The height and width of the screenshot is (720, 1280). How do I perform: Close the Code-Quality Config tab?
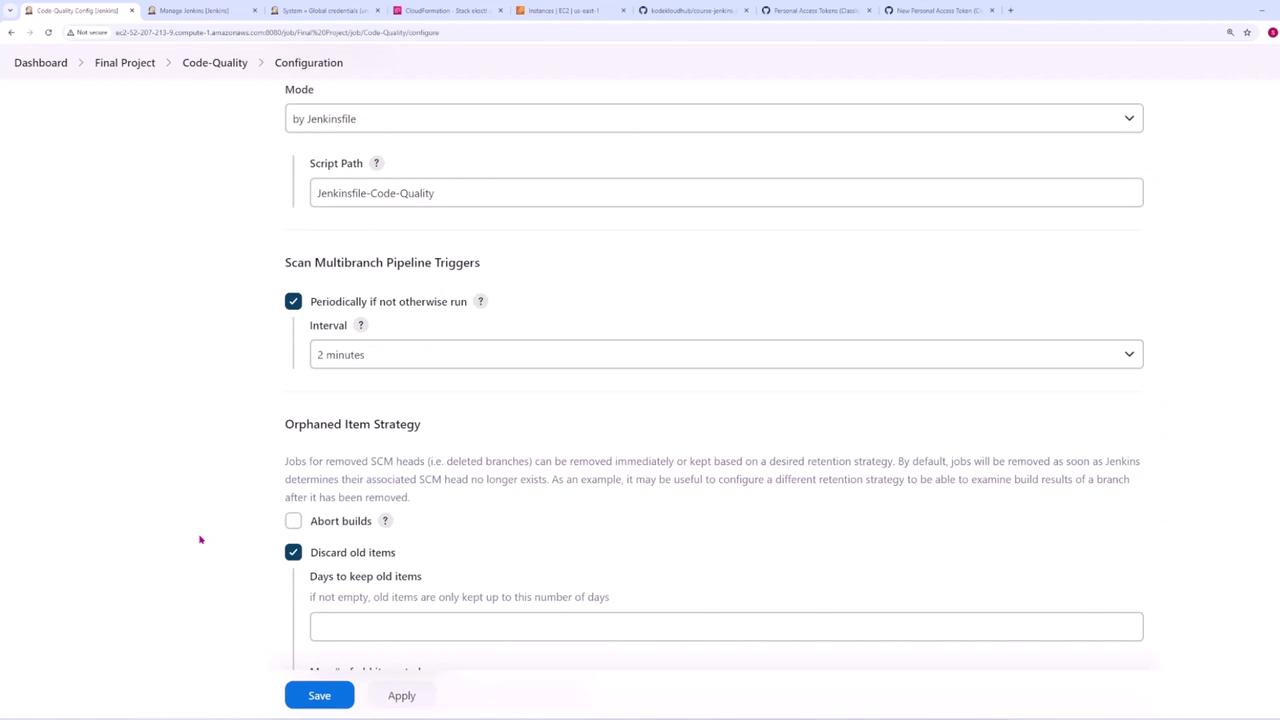131,10
